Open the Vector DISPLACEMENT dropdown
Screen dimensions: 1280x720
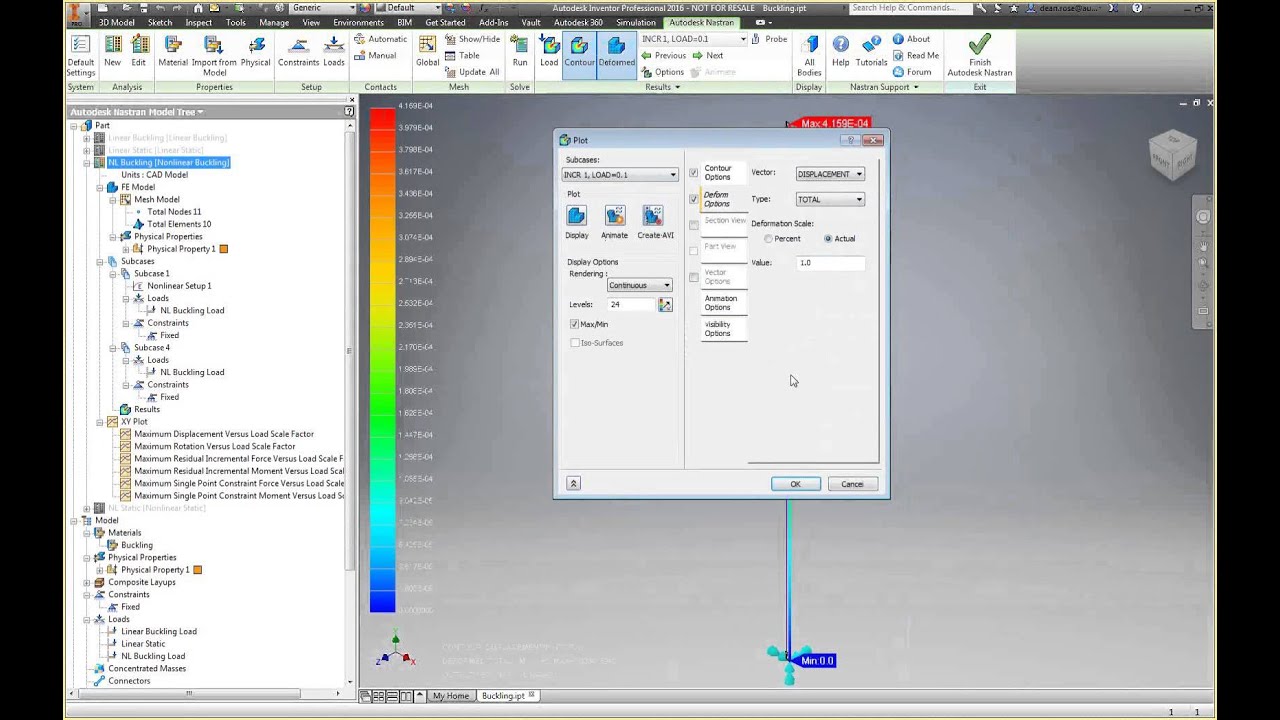tap(829, 174)
